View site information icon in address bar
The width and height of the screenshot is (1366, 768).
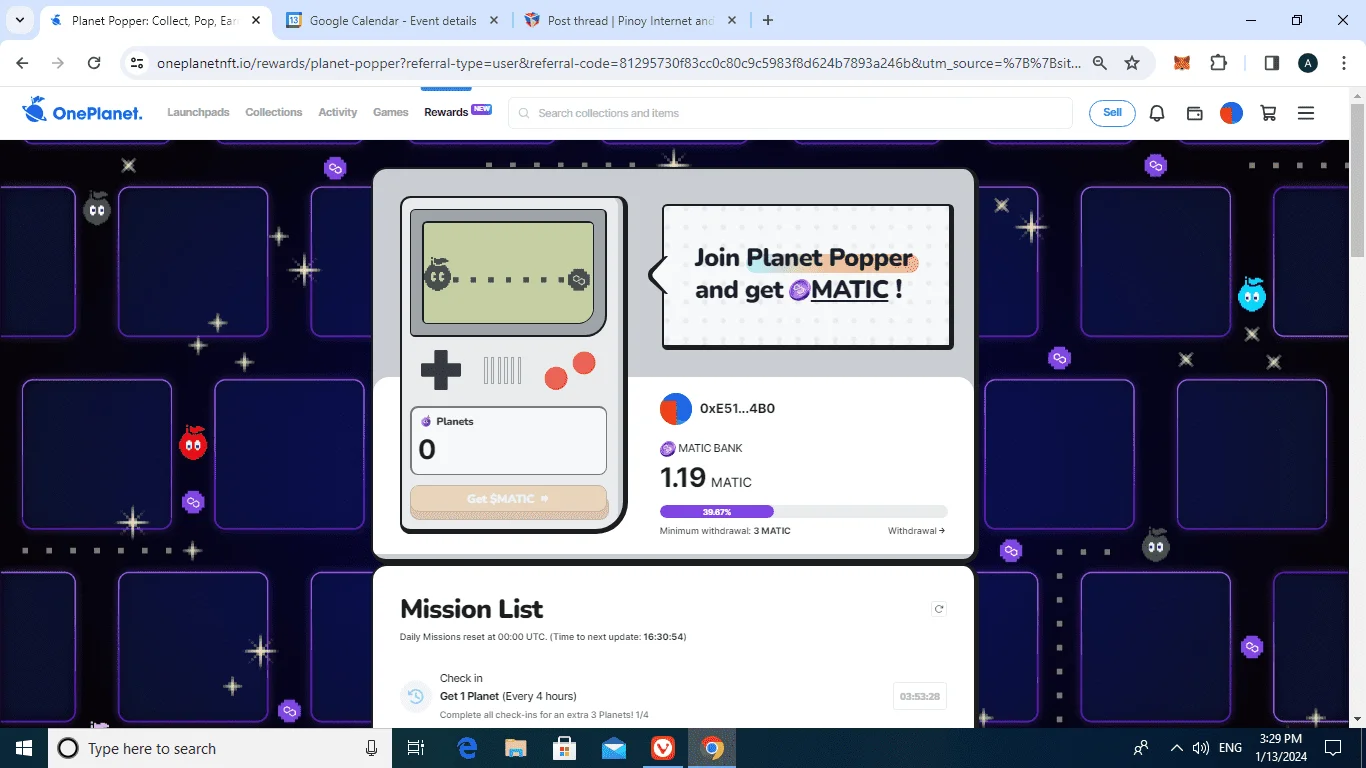coord(137,63)
